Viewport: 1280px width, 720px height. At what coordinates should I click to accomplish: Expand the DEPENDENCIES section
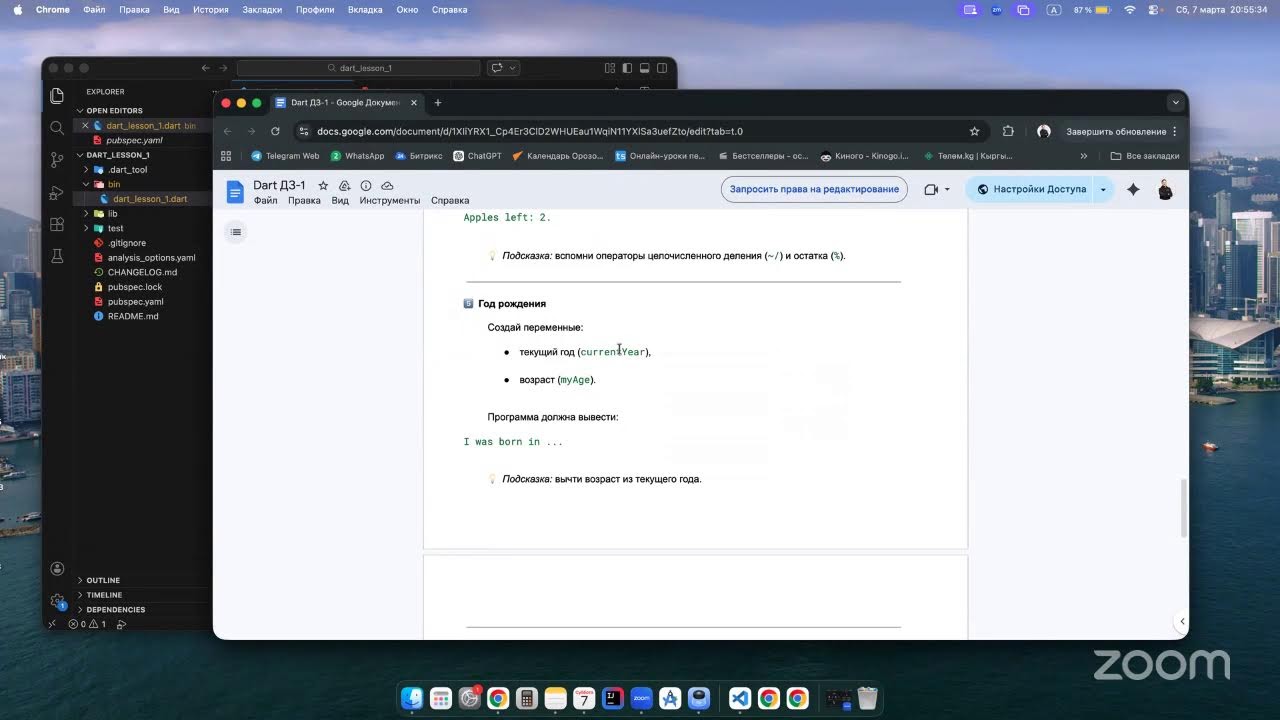pos(115,609)
